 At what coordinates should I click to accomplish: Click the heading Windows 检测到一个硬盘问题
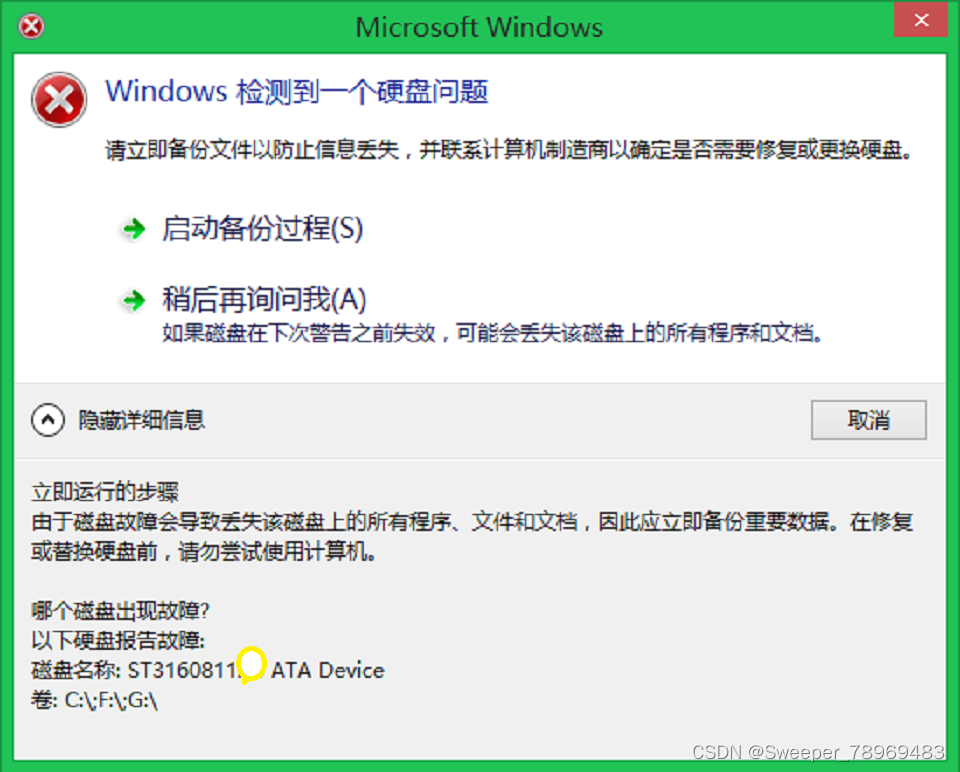(x=297, y=92)
